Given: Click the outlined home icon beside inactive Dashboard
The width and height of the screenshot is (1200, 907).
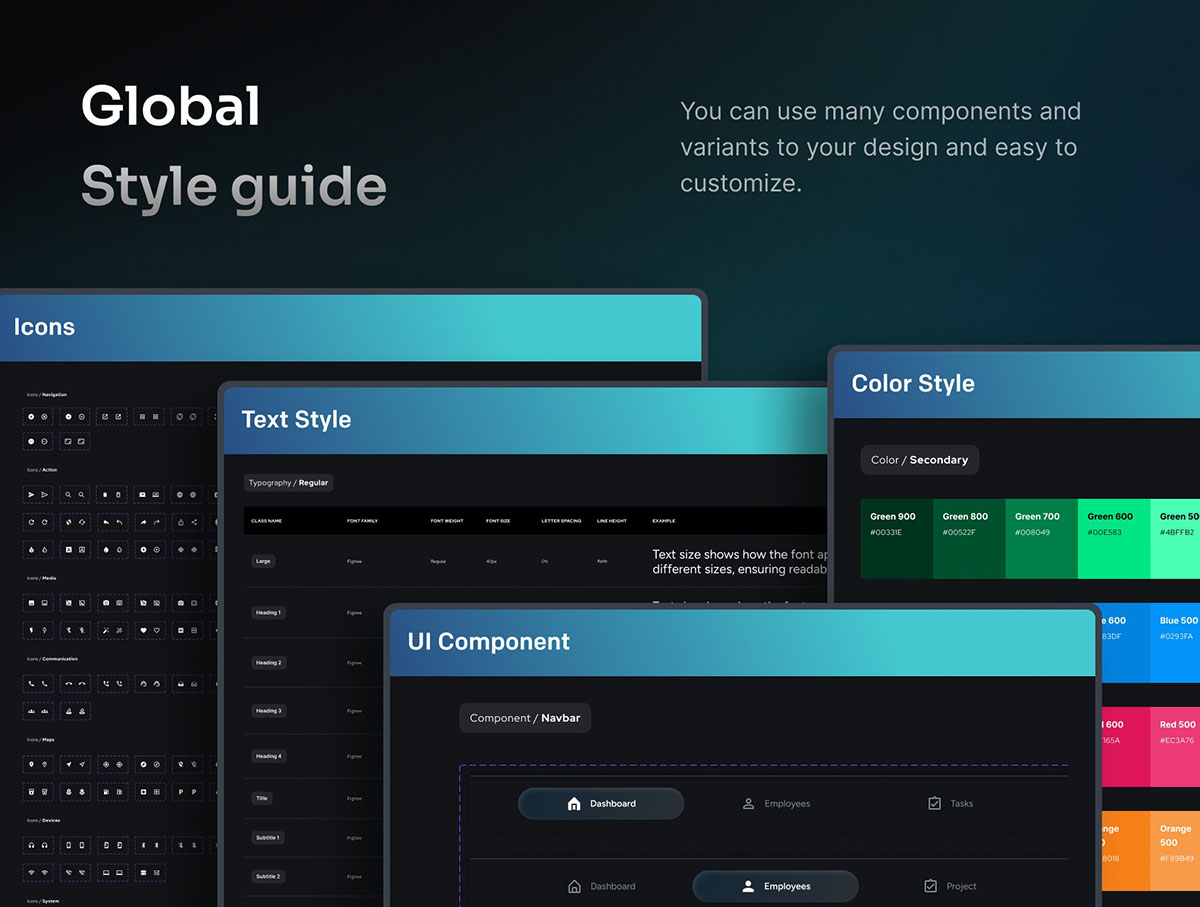Looking at the screenshot, I should [574, 886].
